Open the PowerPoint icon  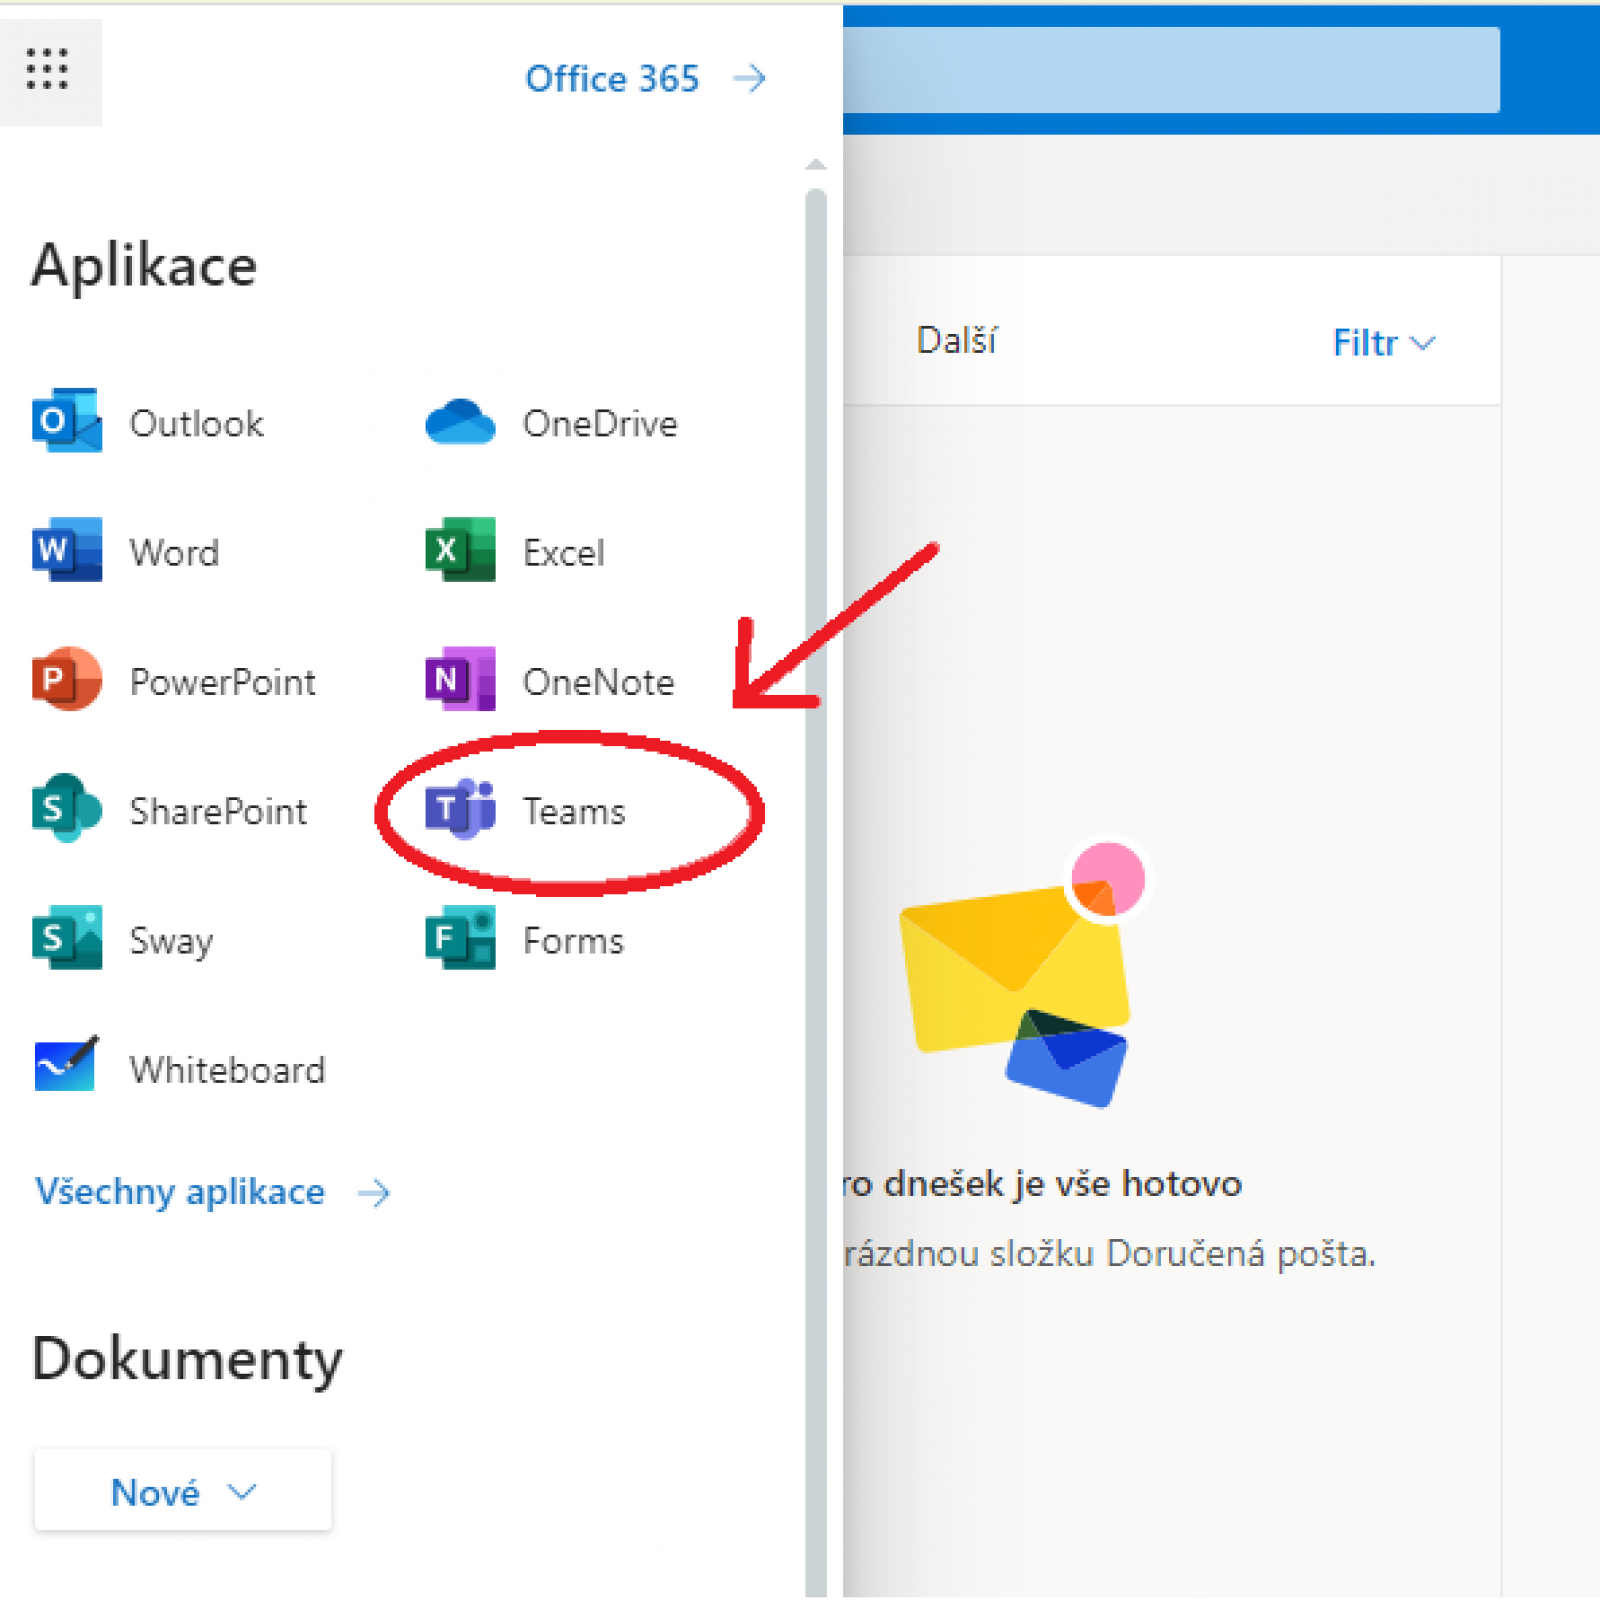(67, 680)
